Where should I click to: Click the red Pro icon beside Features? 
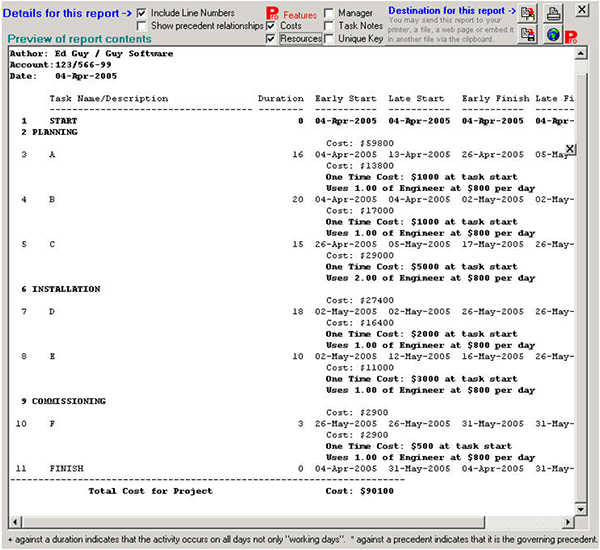(272, 13)
